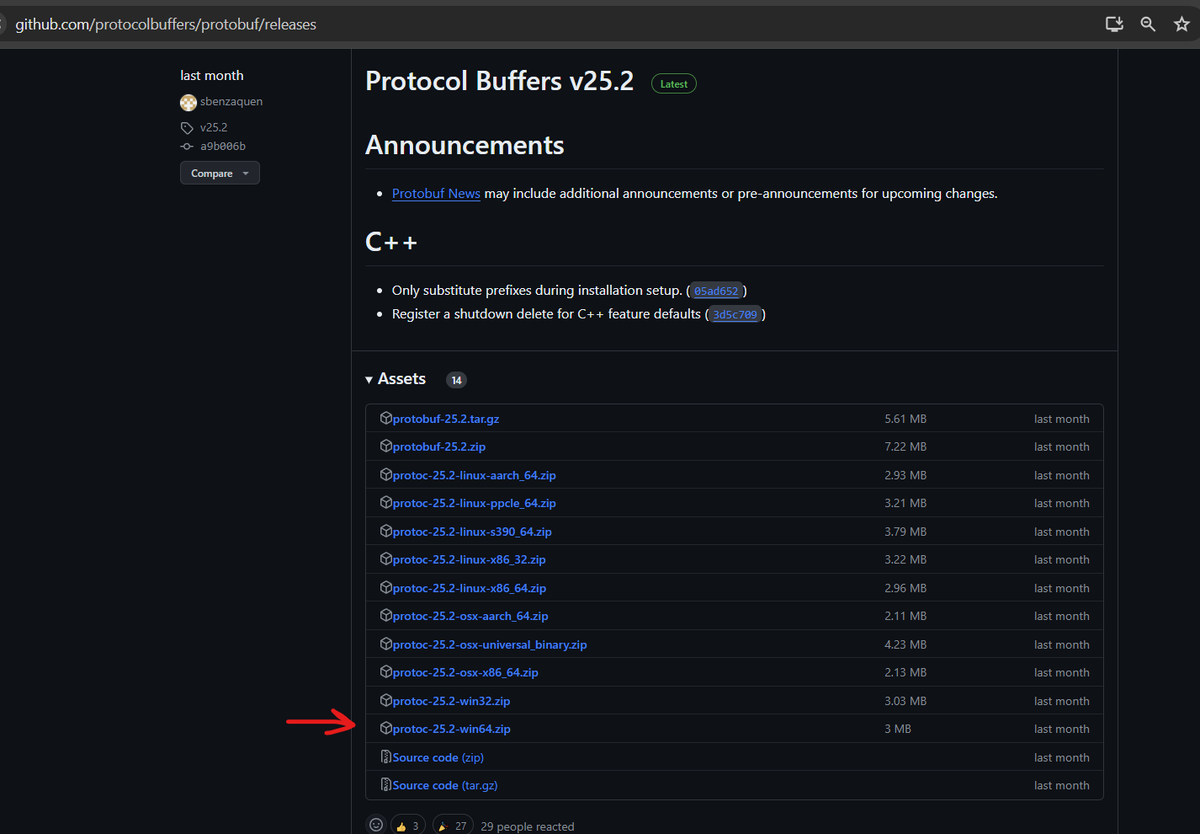Screen dimensions: 1200x834
Task: Download protoc-25.2-linux-s390_64.zip
Action: coord(472,532)
